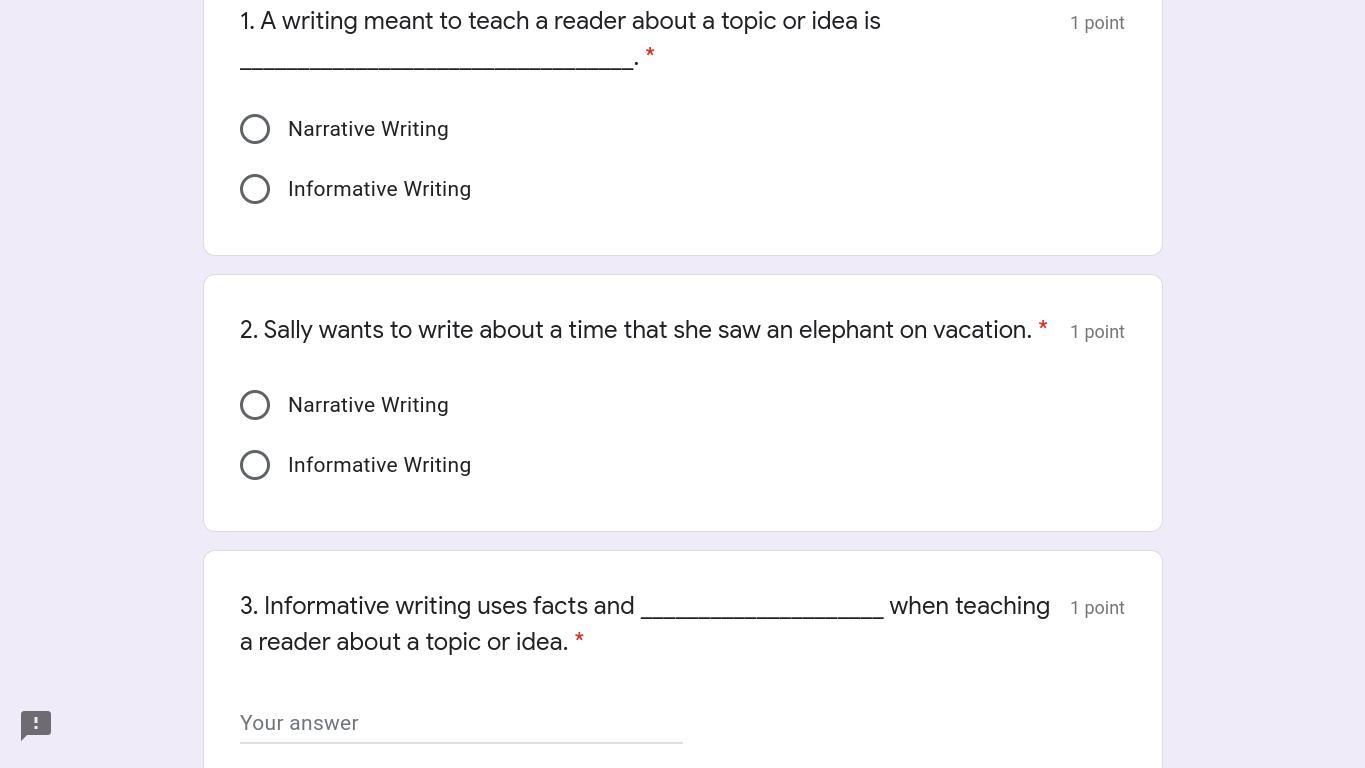Click the red required asterisk on question 1
Viewport: 1365px width, 768px height.
coord(650,54)
